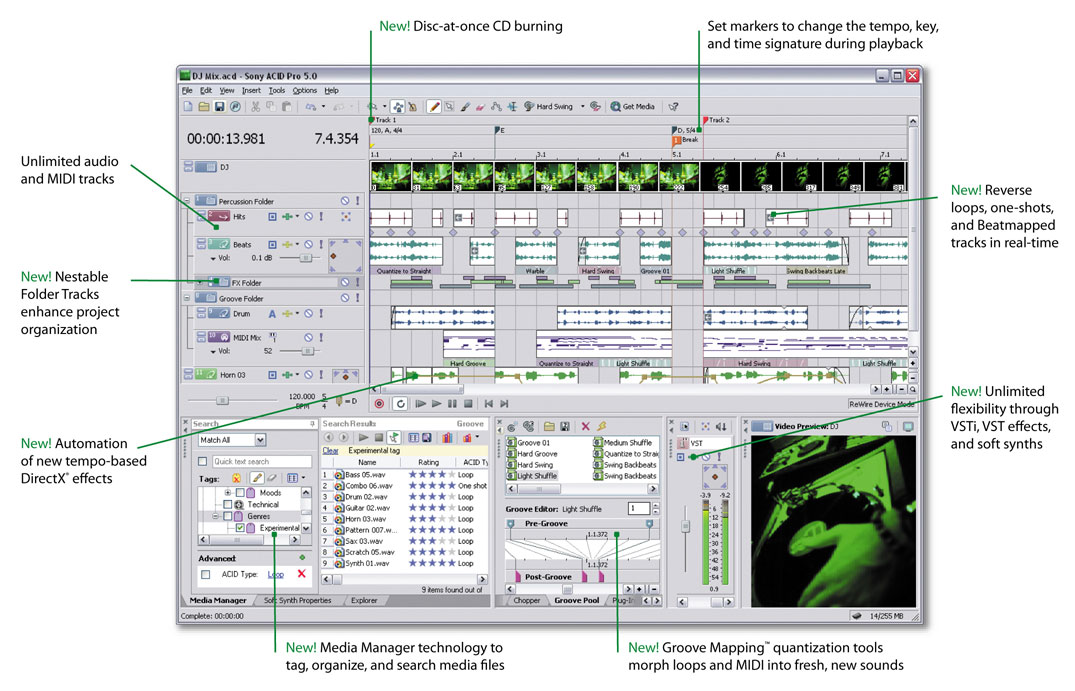
Task: Open the Vol dropdown on Beats track
Action: pyautogui.click(x=213, y=259)
